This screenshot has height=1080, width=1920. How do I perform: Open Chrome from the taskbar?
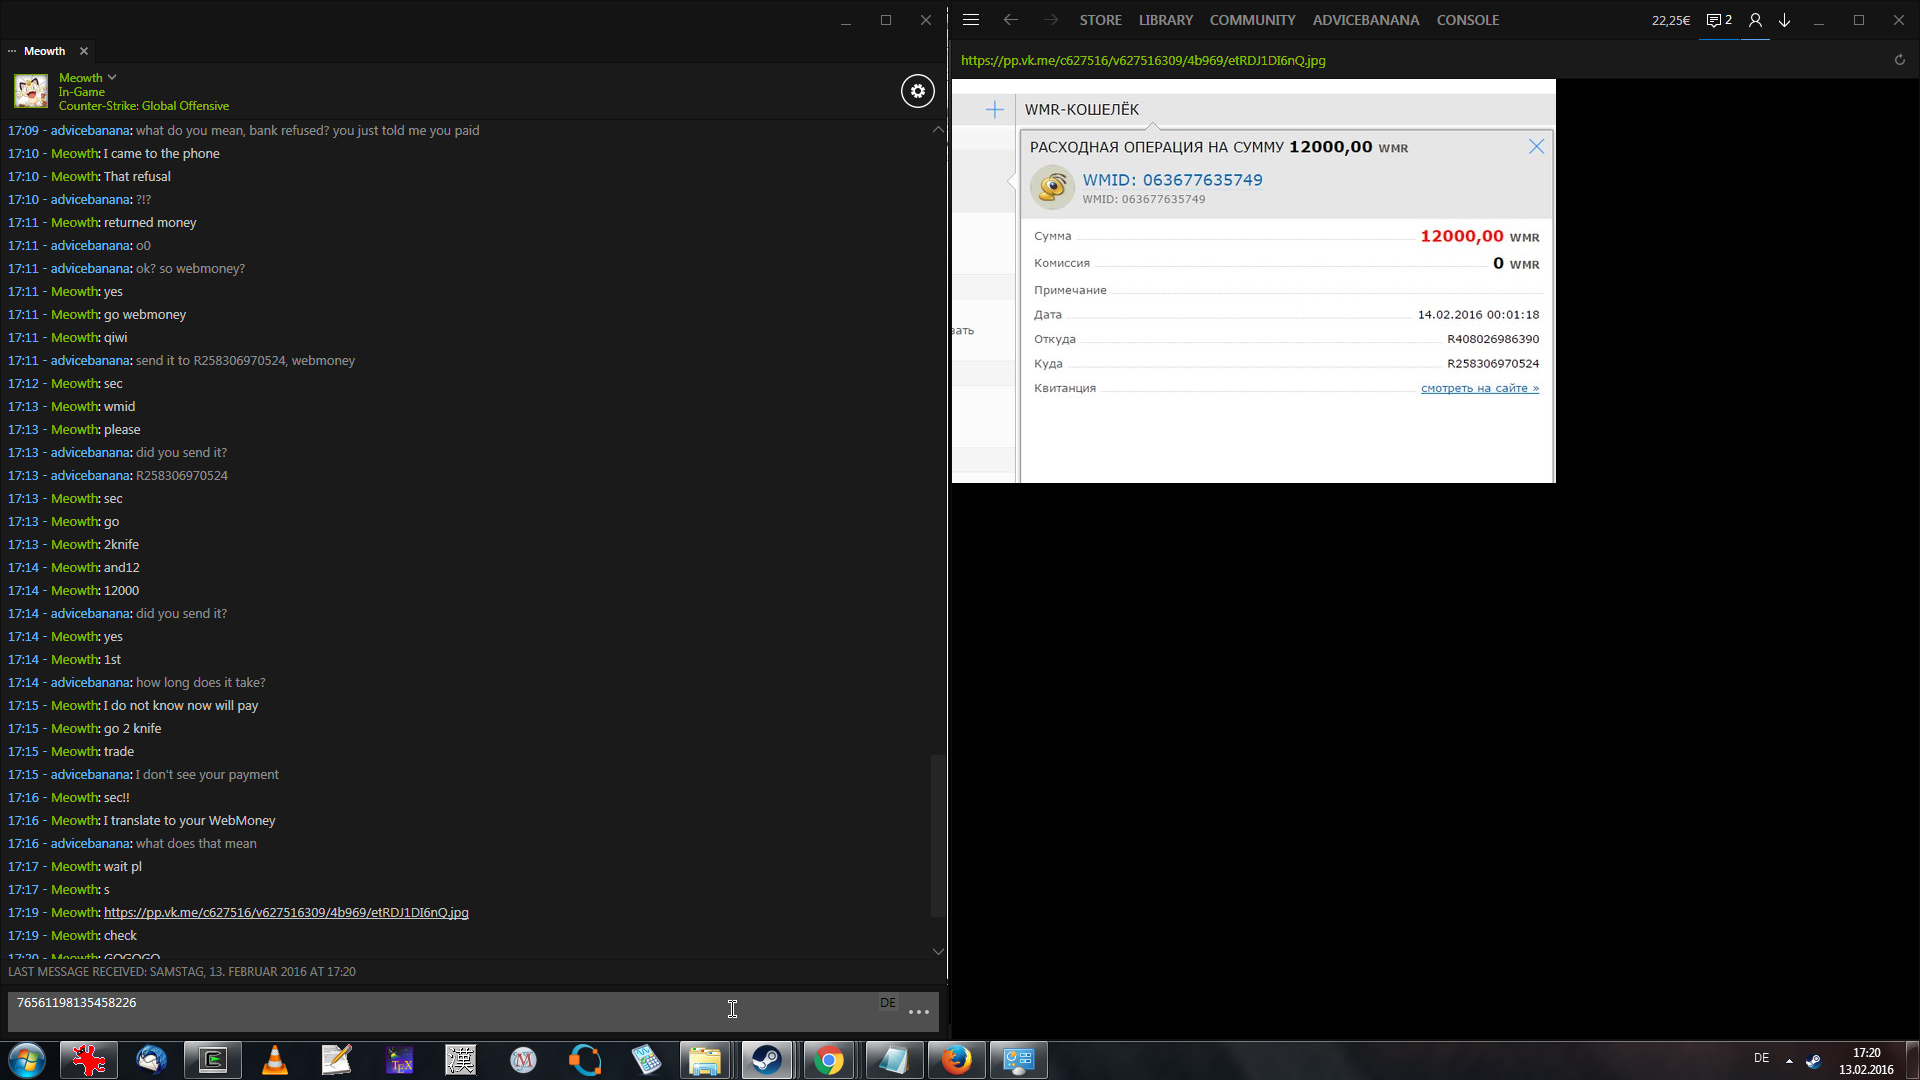(828, 1060)
